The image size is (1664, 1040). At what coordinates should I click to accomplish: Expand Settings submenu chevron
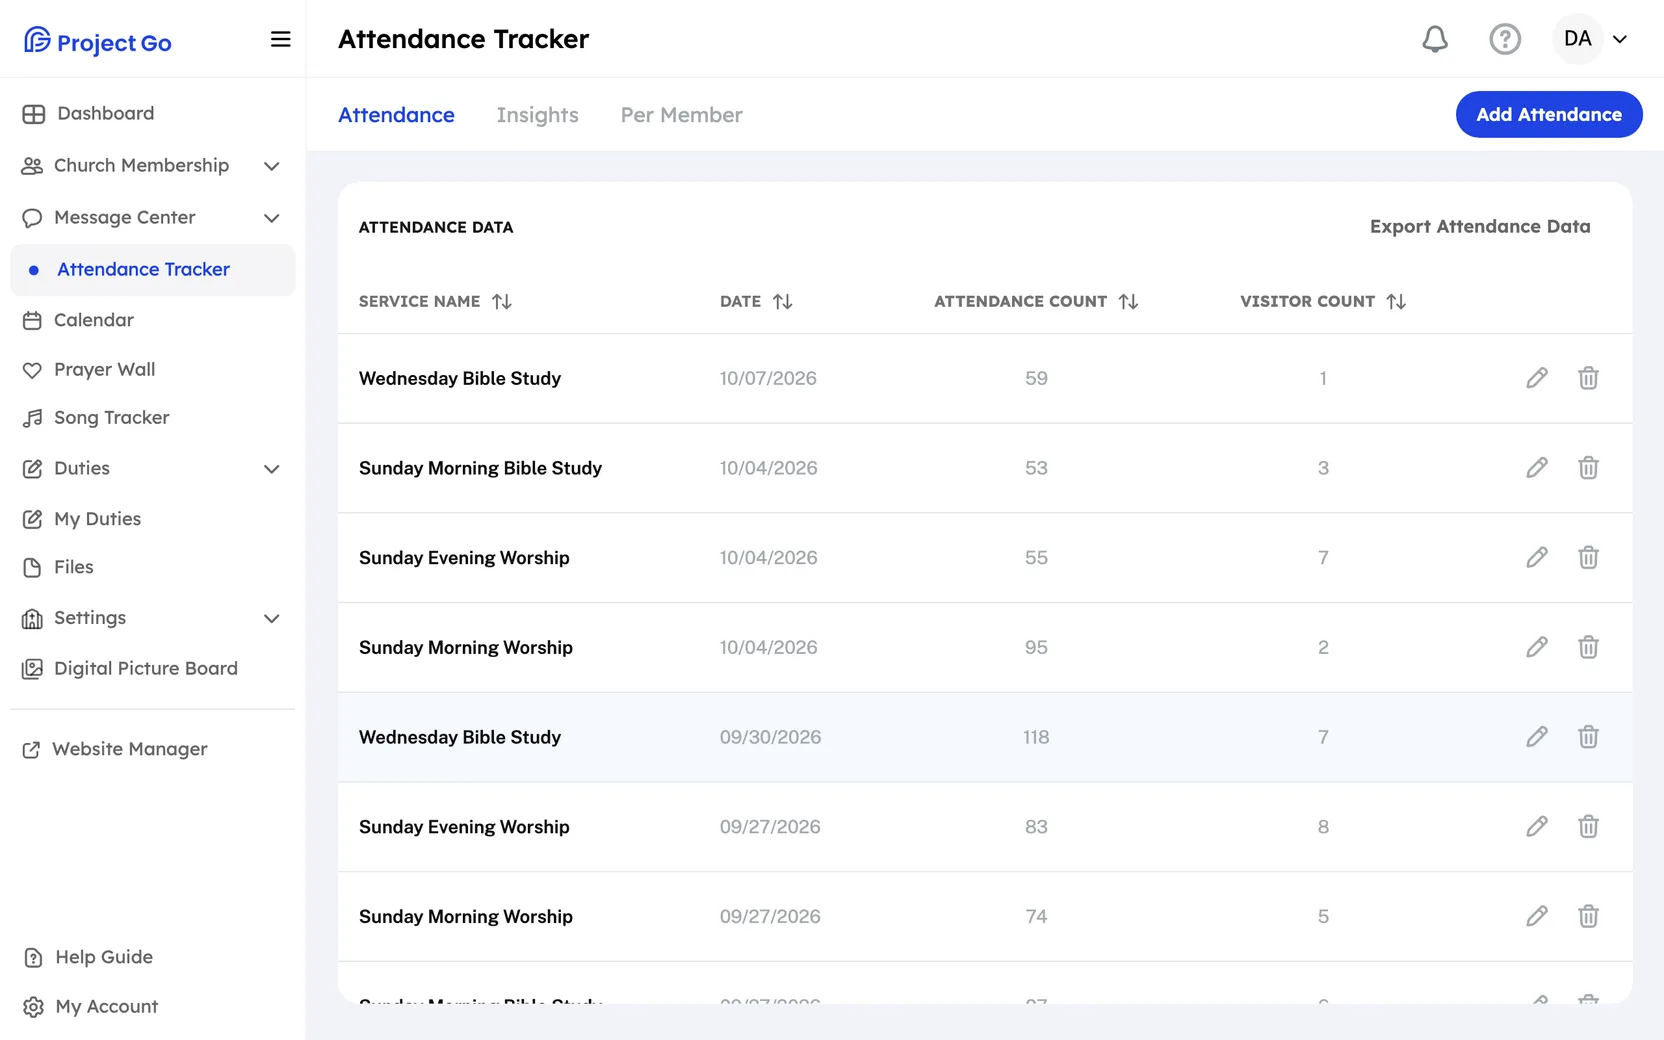271,619
